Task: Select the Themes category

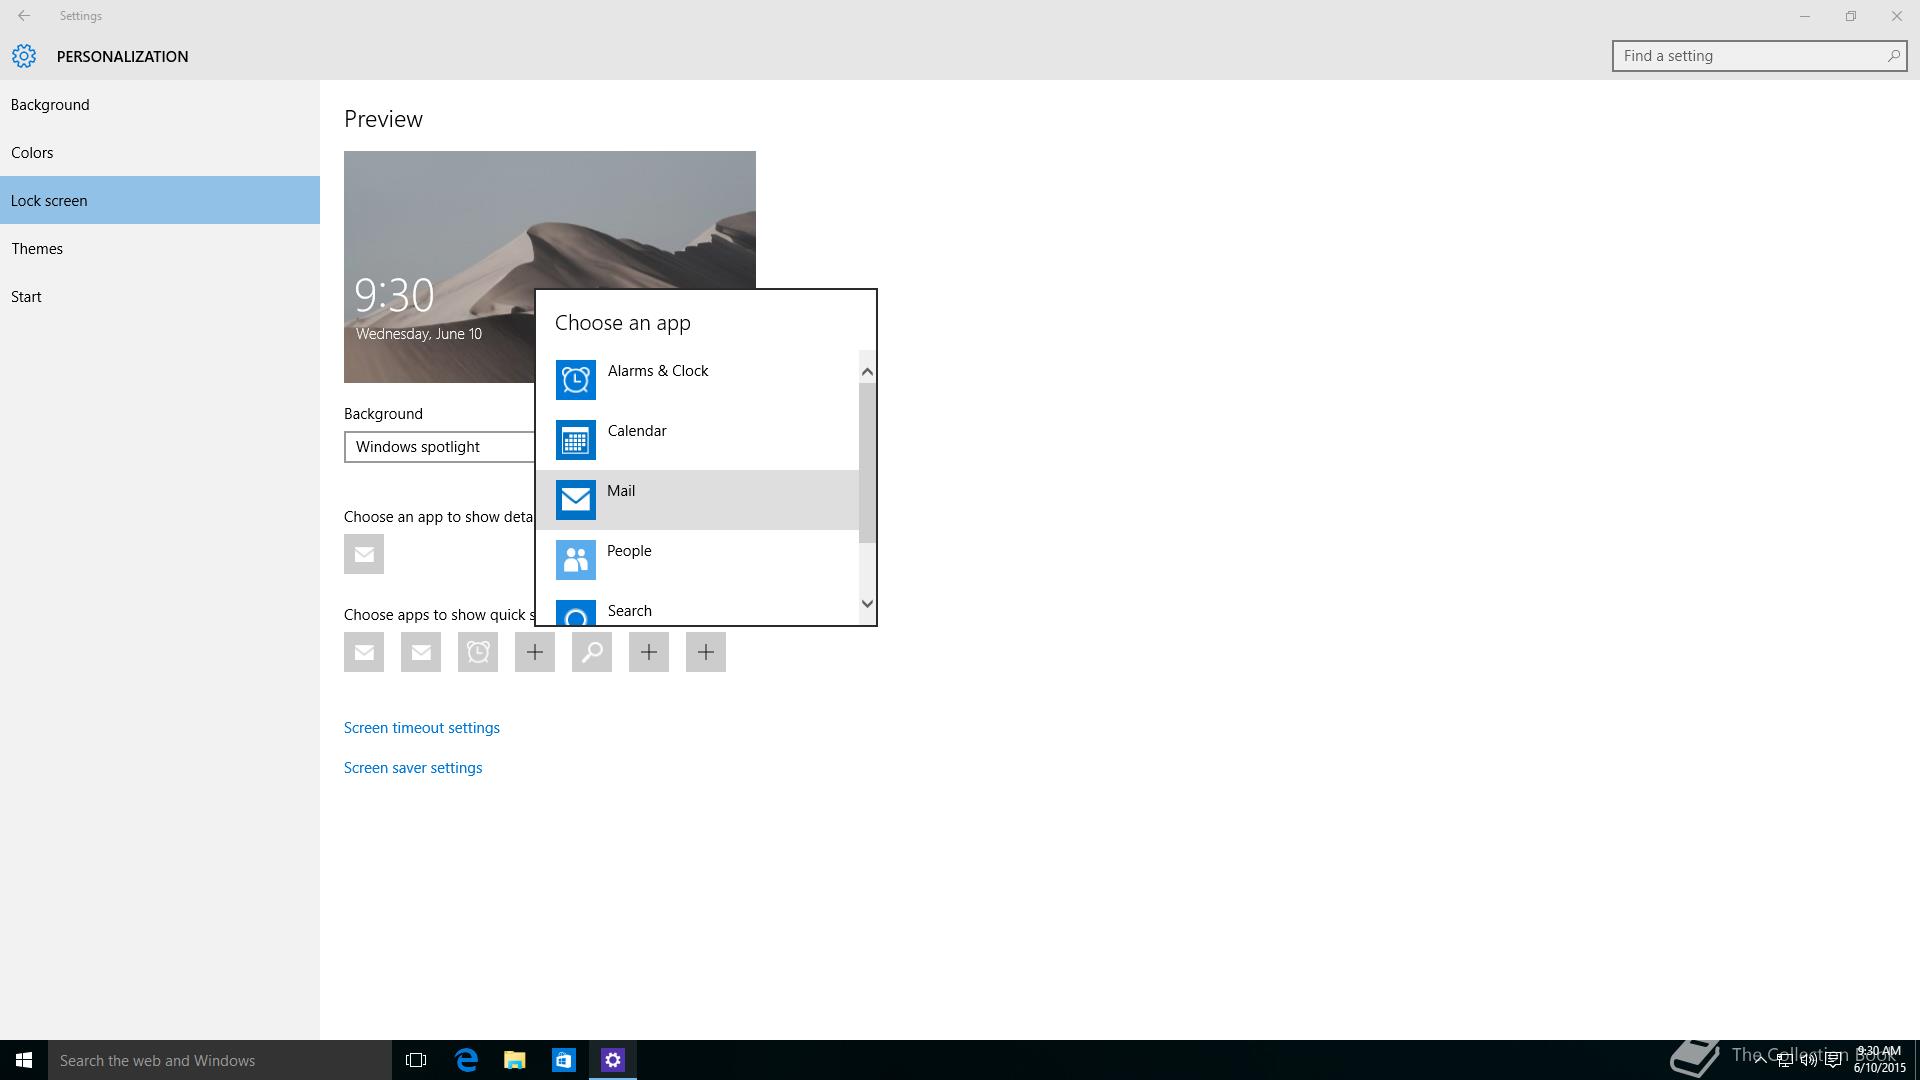Action: coord(160,249)
